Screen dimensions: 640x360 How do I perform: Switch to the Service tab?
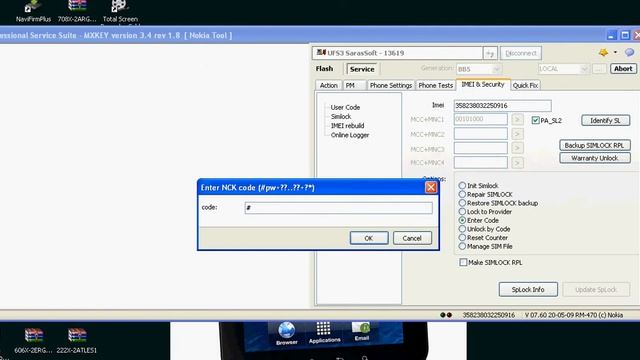[362, 69]
